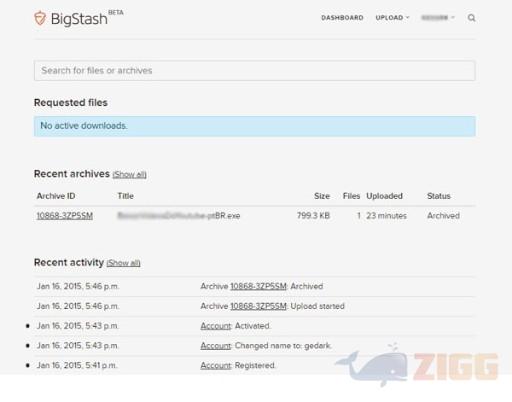Click the BigStash brand name text
Viewport: 512px width, 402px height.
point(79,19)
